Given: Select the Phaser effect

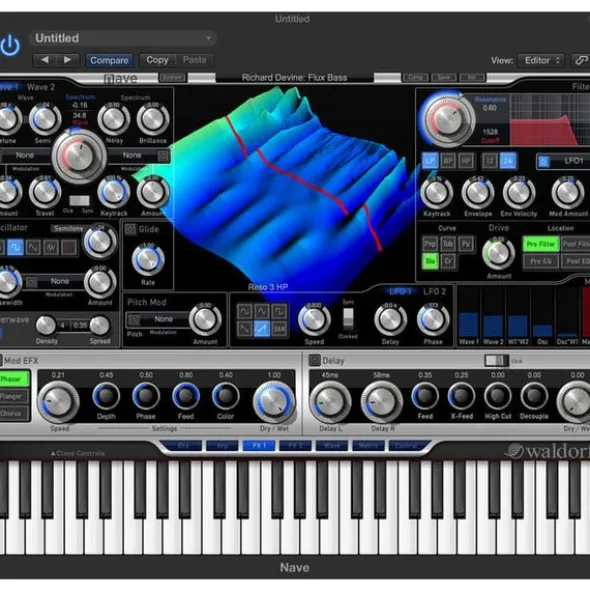Looking at the screenshot, I should point(14,379).
